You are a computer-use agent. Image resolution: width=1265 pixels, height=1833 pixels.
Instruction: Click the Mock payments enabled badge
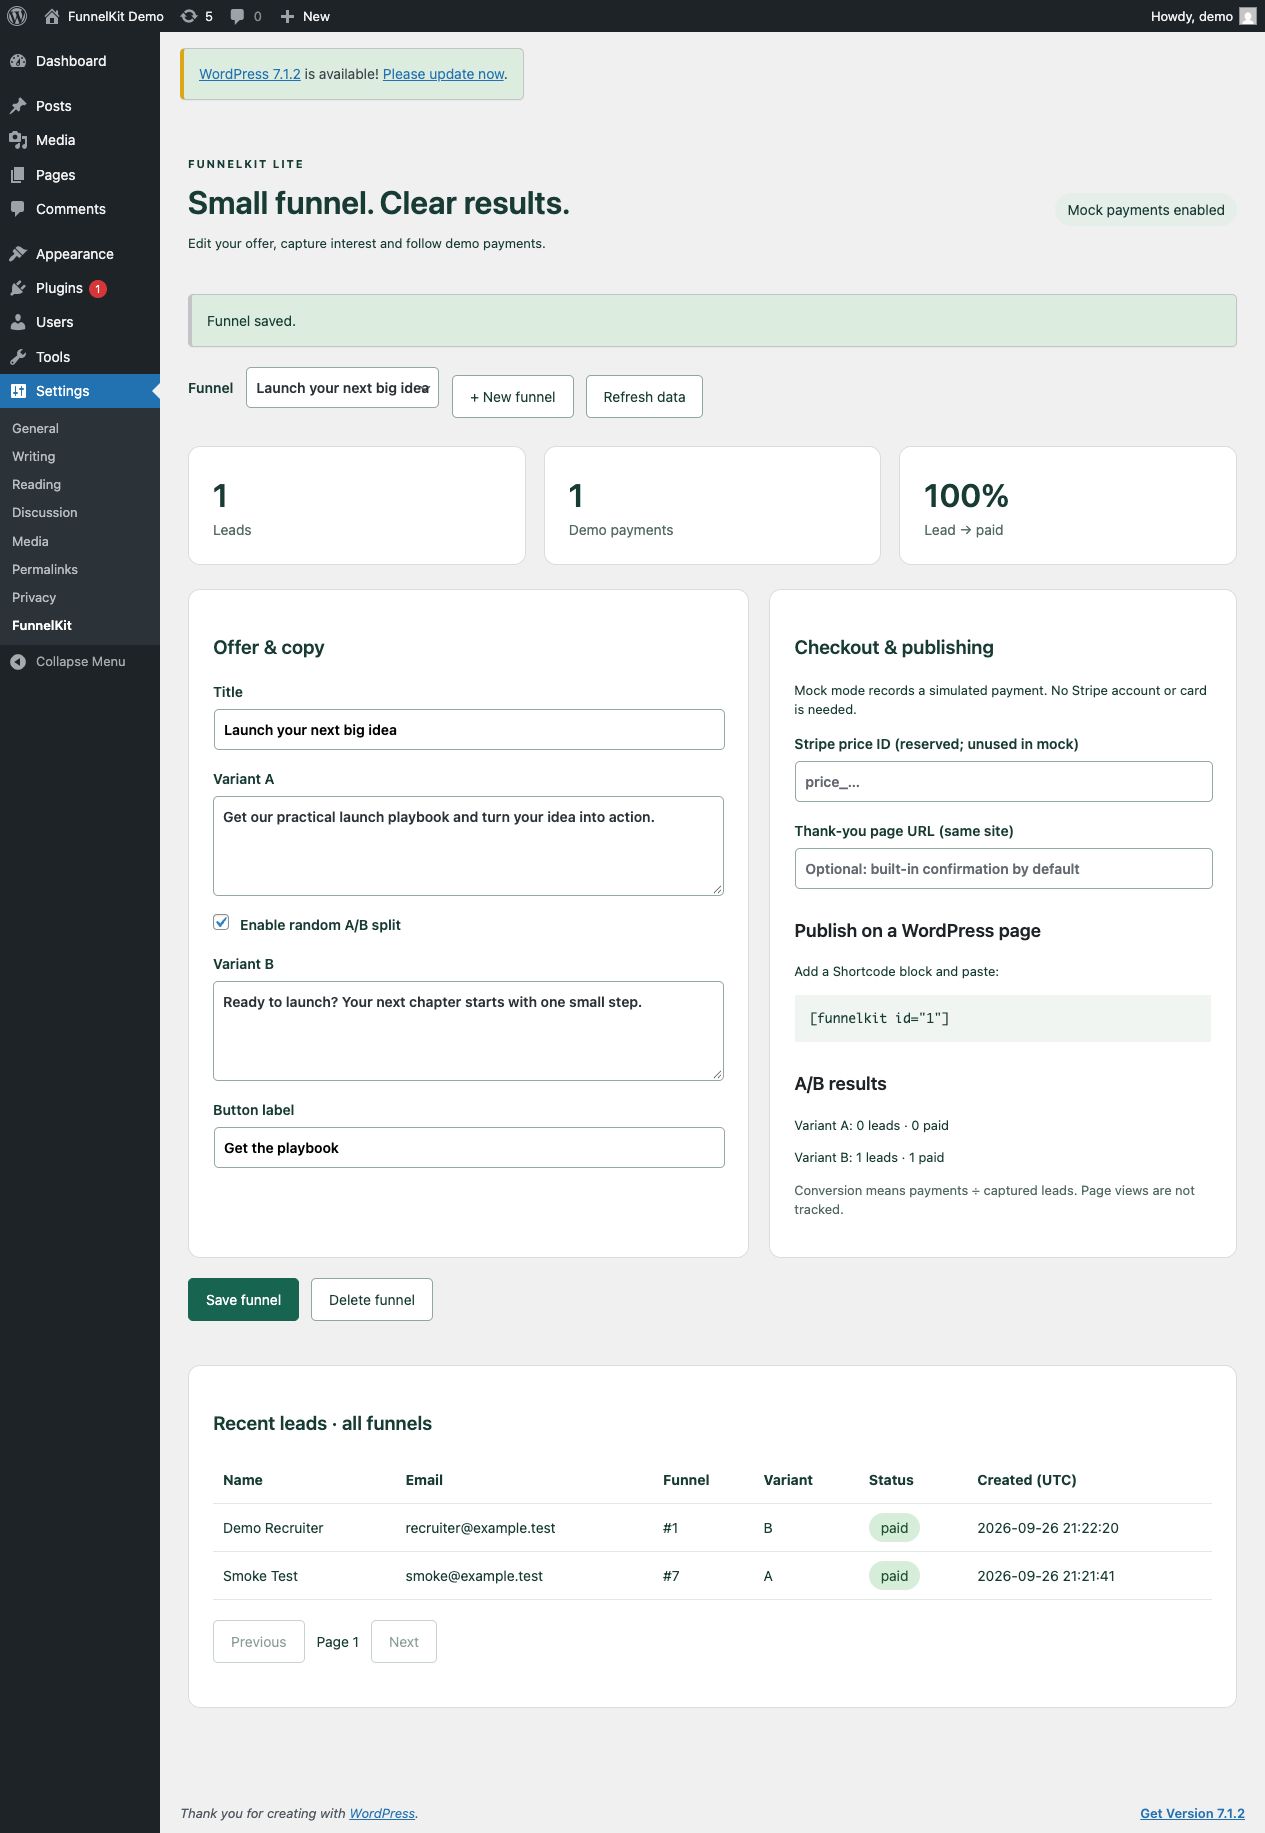(1146, 210)
